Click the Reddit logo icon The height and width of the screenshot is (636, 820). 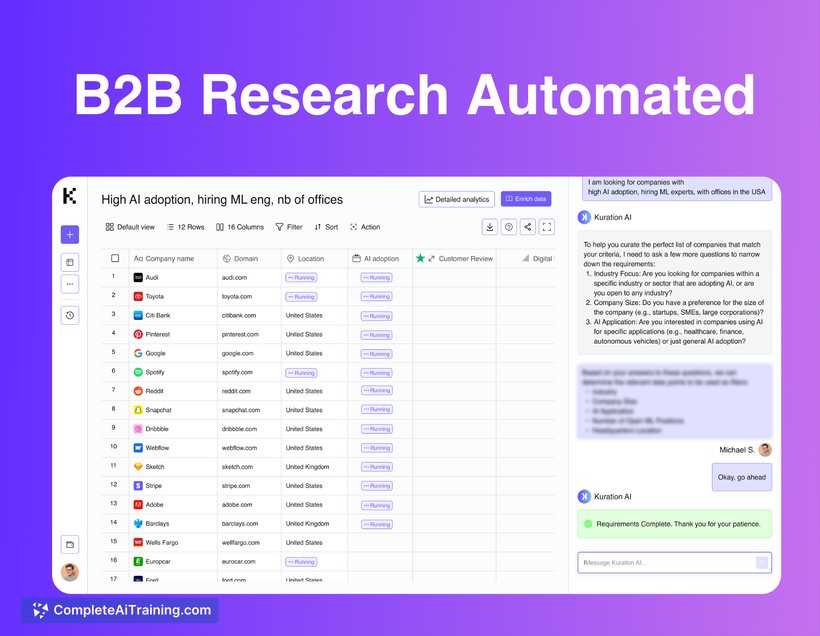tap(138, 391)
